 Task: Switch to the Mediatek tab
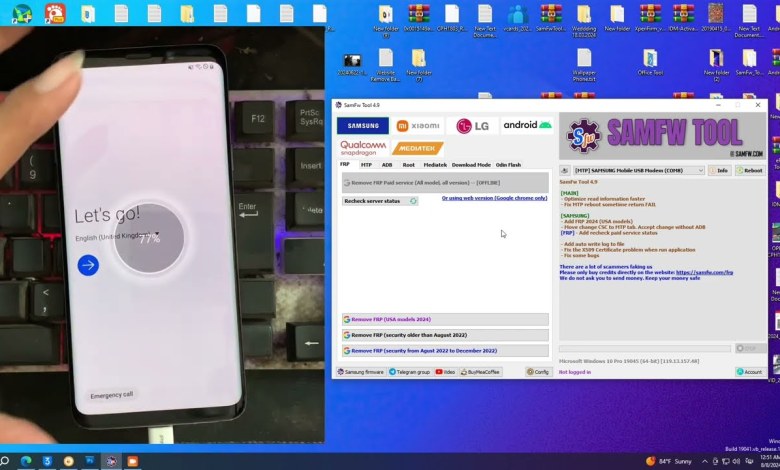435,165
